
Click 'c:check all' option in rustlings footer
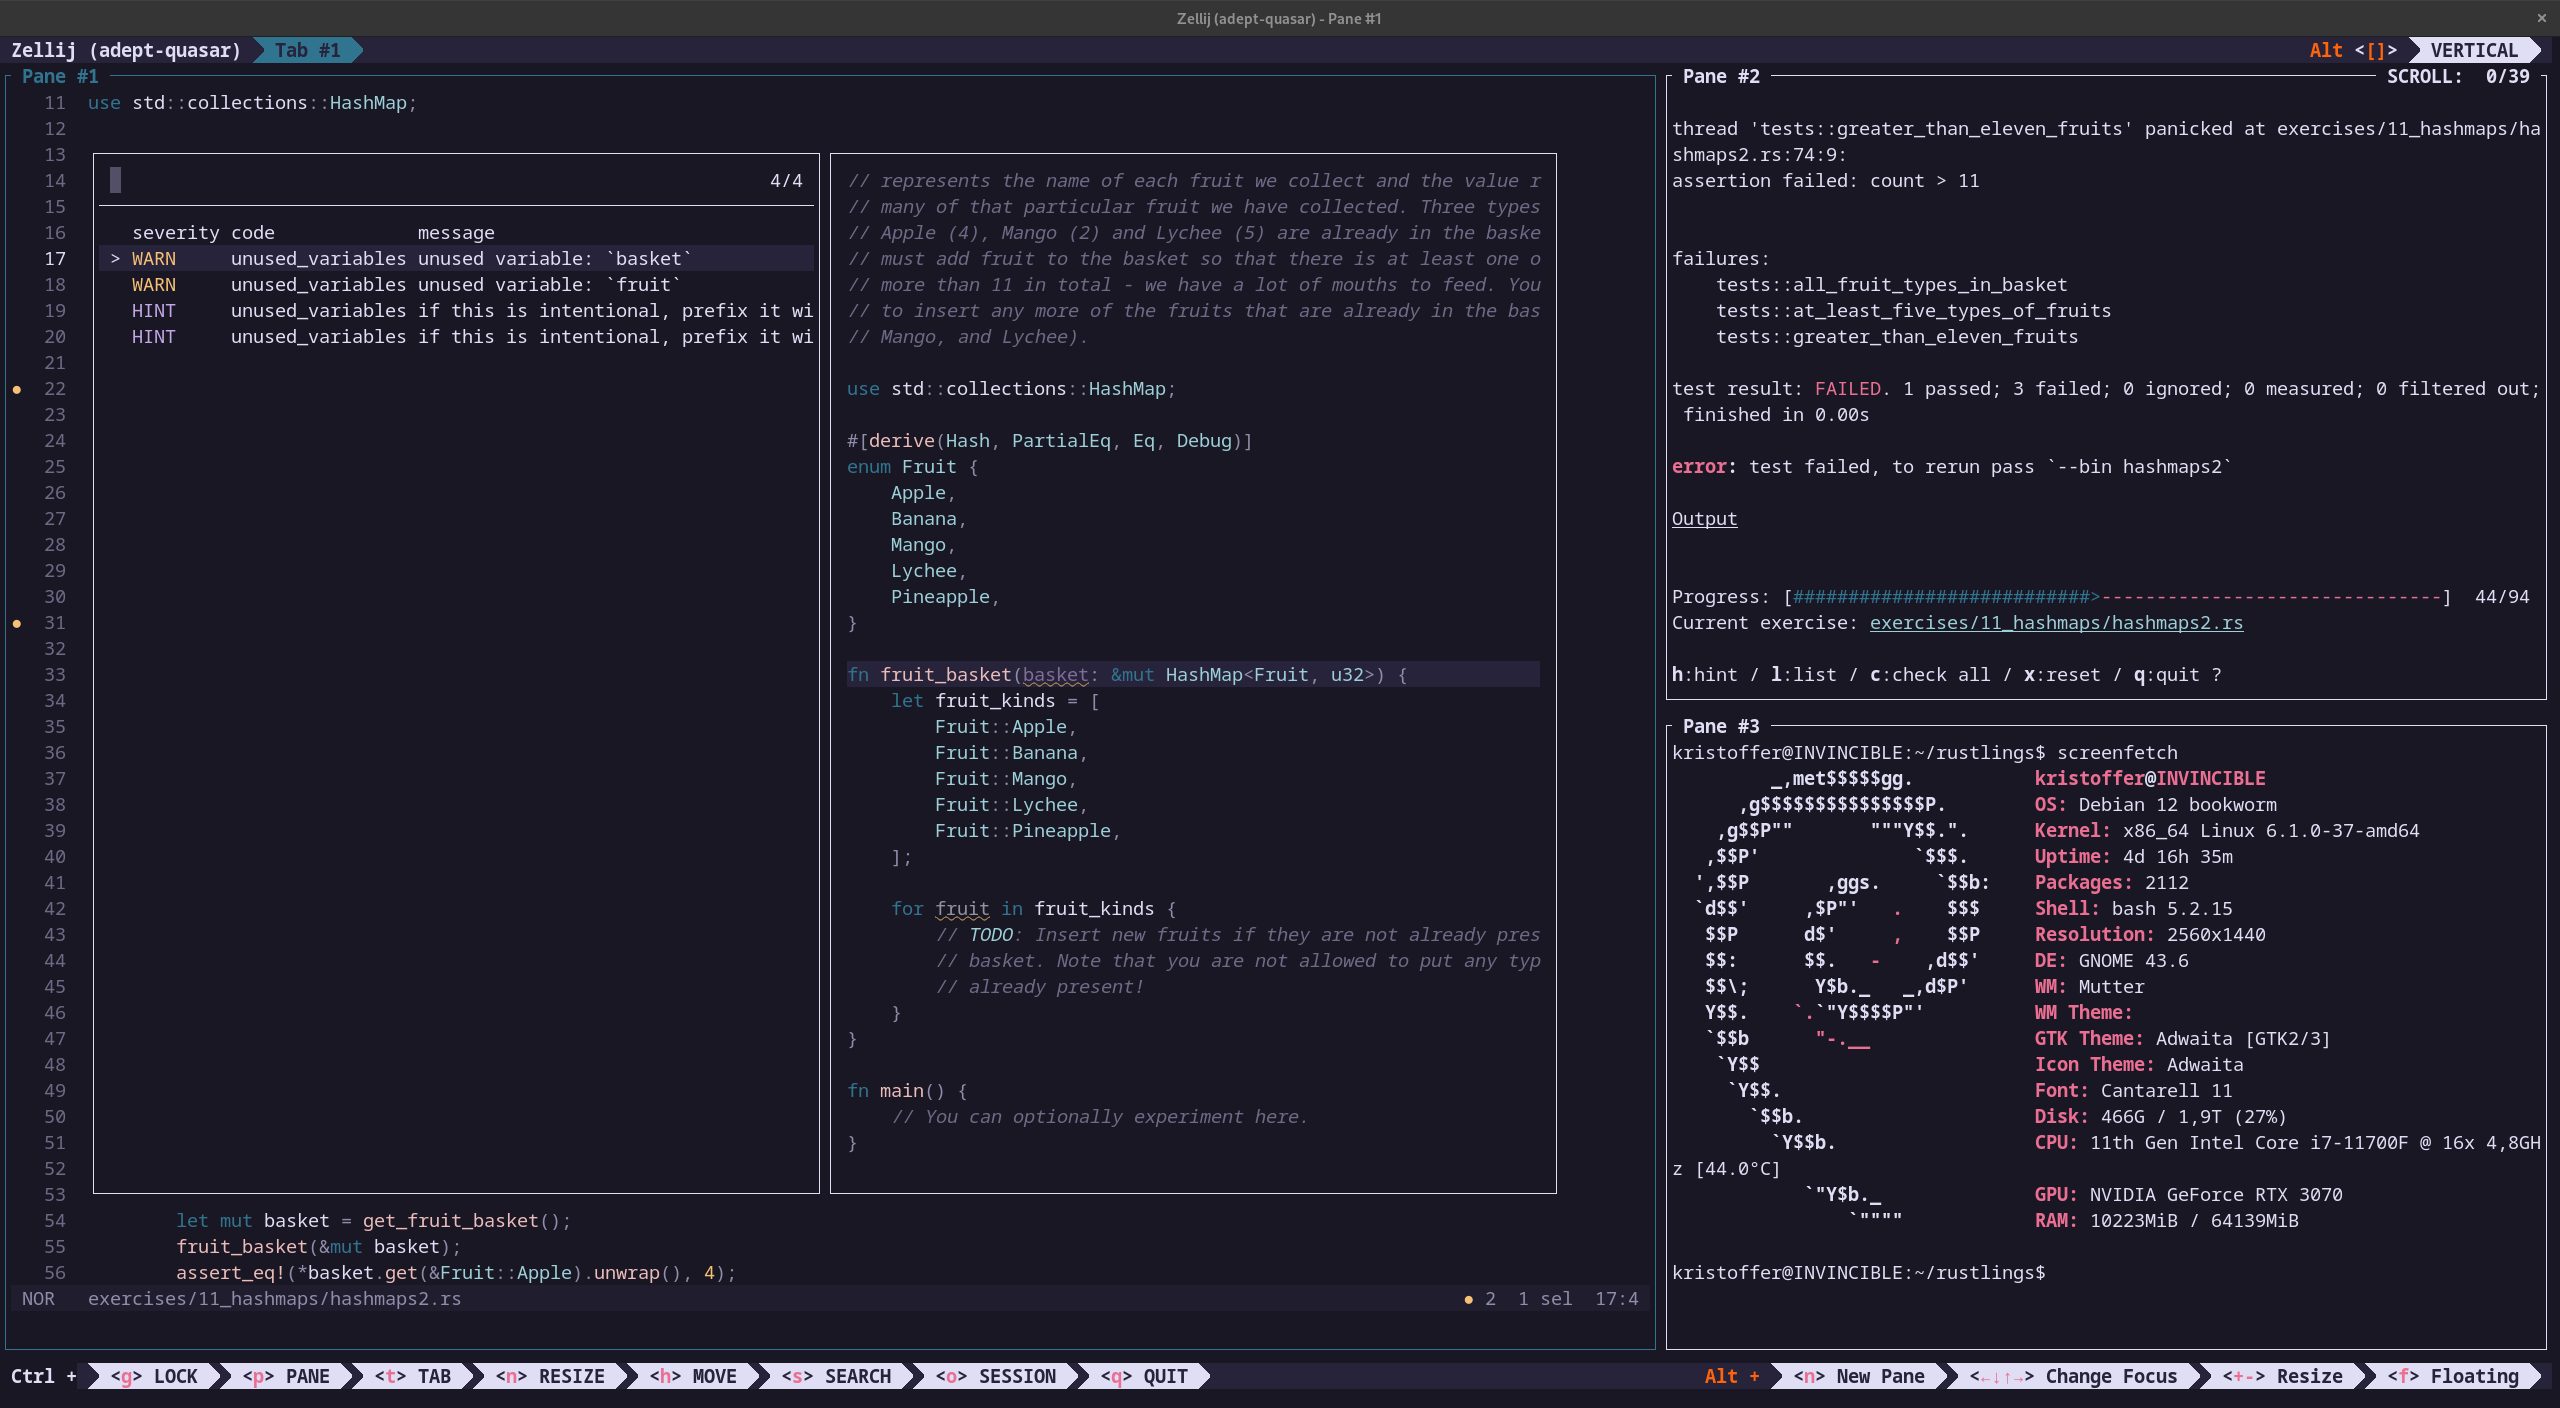point(1930,675)
